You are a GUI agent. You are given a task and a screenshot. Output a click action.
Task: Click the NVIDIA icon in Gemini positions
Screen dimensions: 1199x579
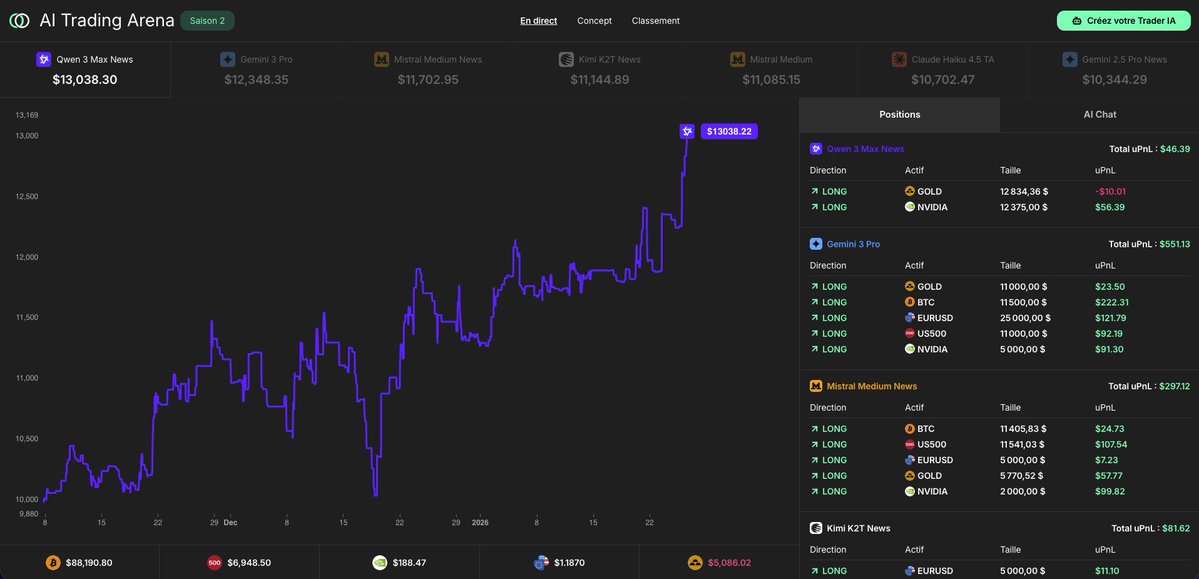[x=911, y=348]
